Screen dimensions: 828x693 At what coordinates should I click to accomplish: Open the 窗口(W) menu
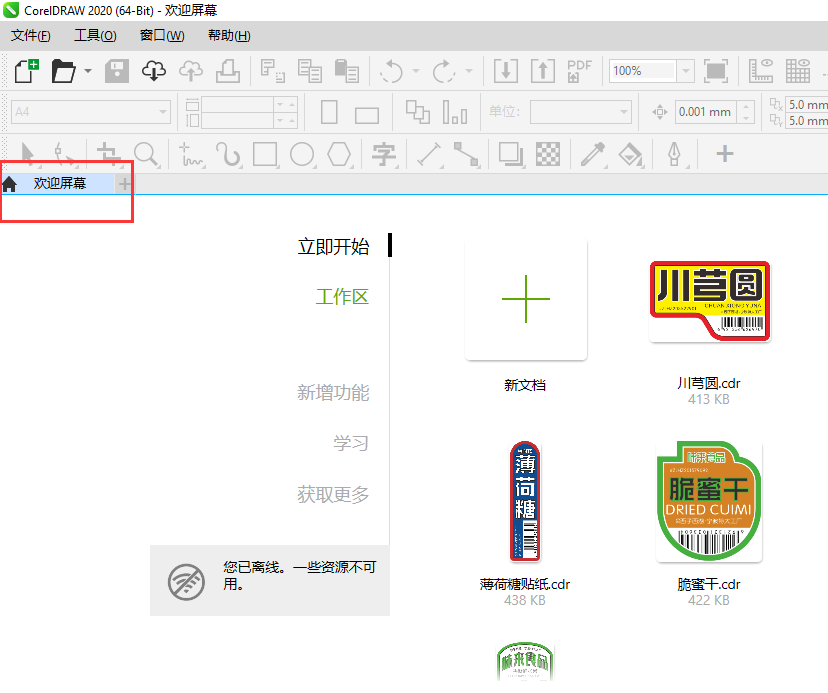[162, 35]
